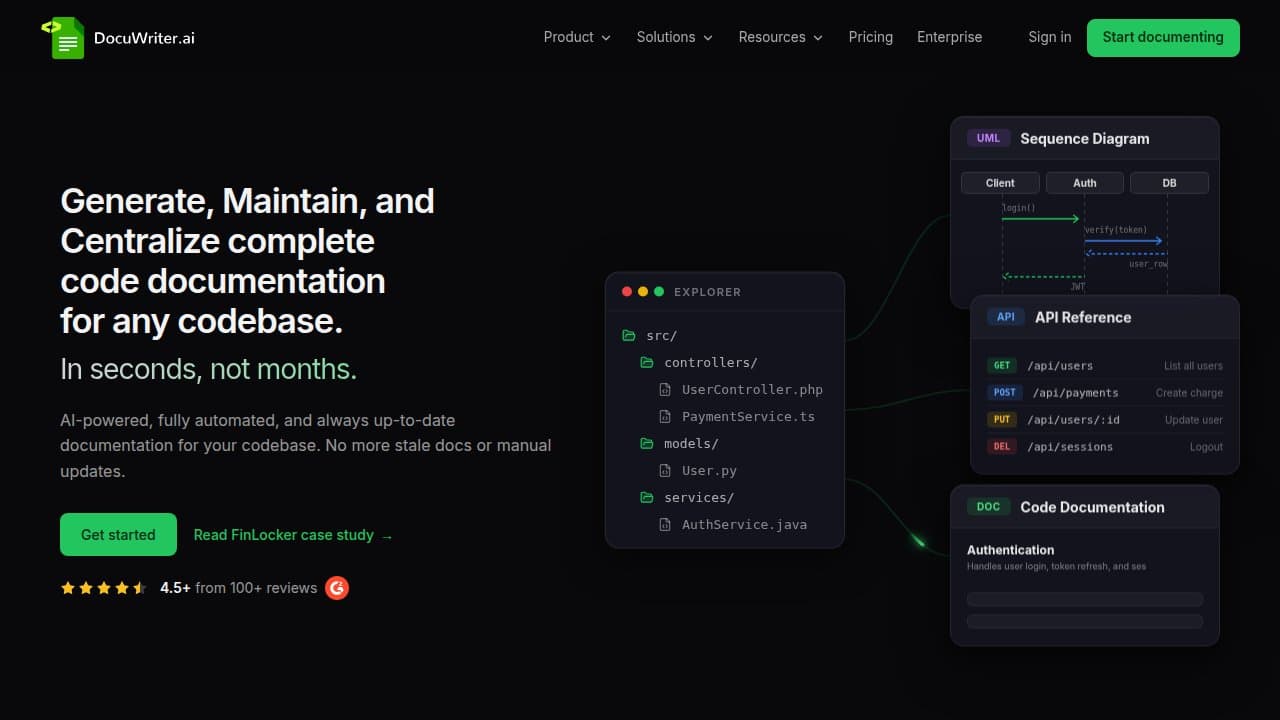
Task: Select the POST /api/payments endpoint row
Action: [1105, 393]
